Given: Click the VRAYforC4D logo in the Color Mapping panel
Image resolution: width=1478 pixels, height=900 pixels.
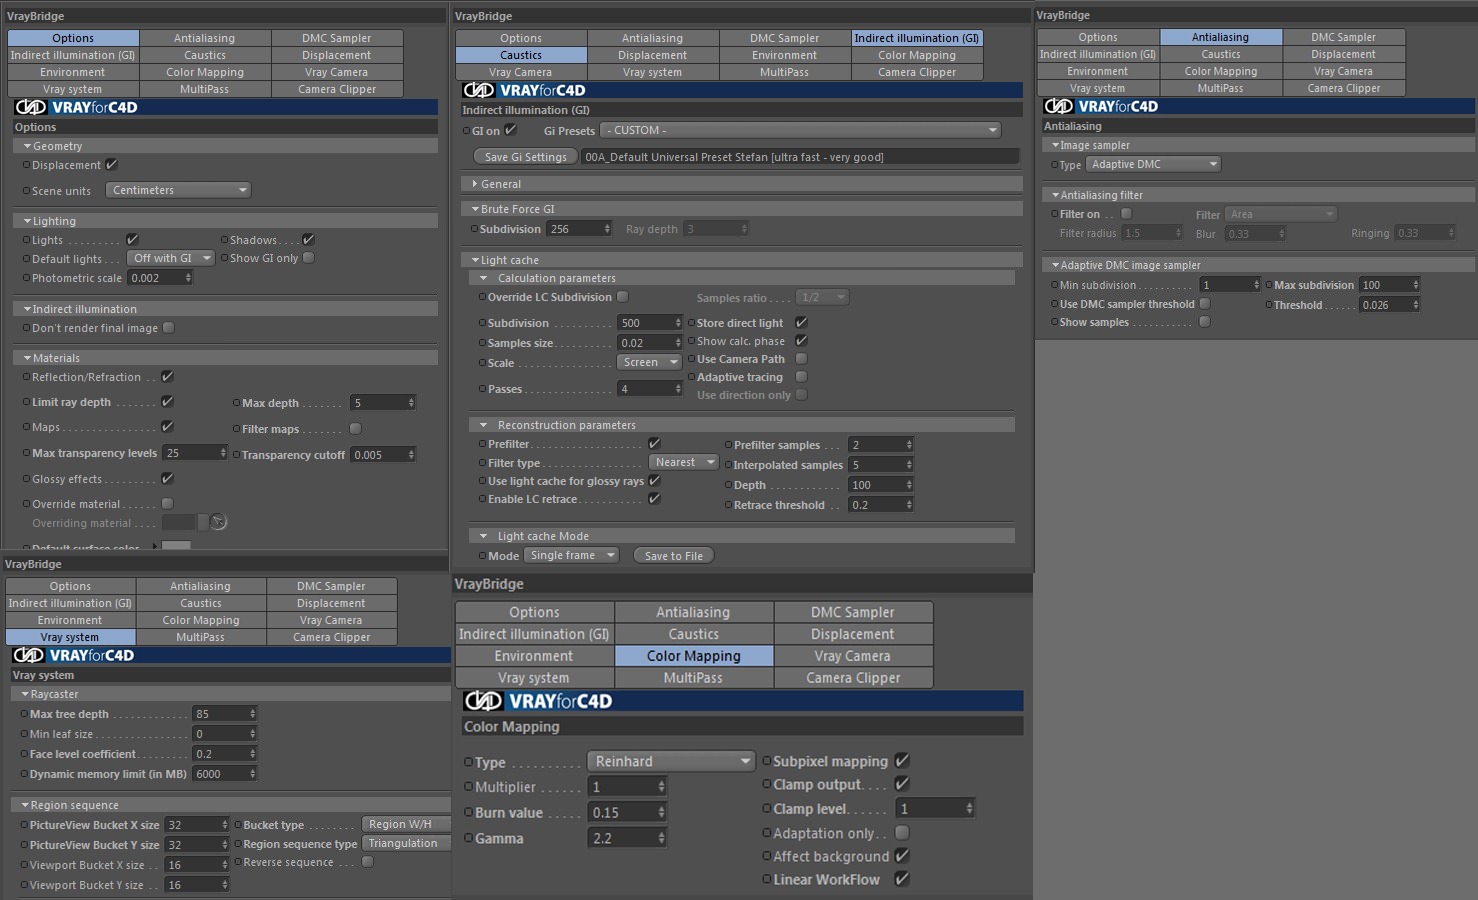Looking at the screenshot, I should [538, 701].
